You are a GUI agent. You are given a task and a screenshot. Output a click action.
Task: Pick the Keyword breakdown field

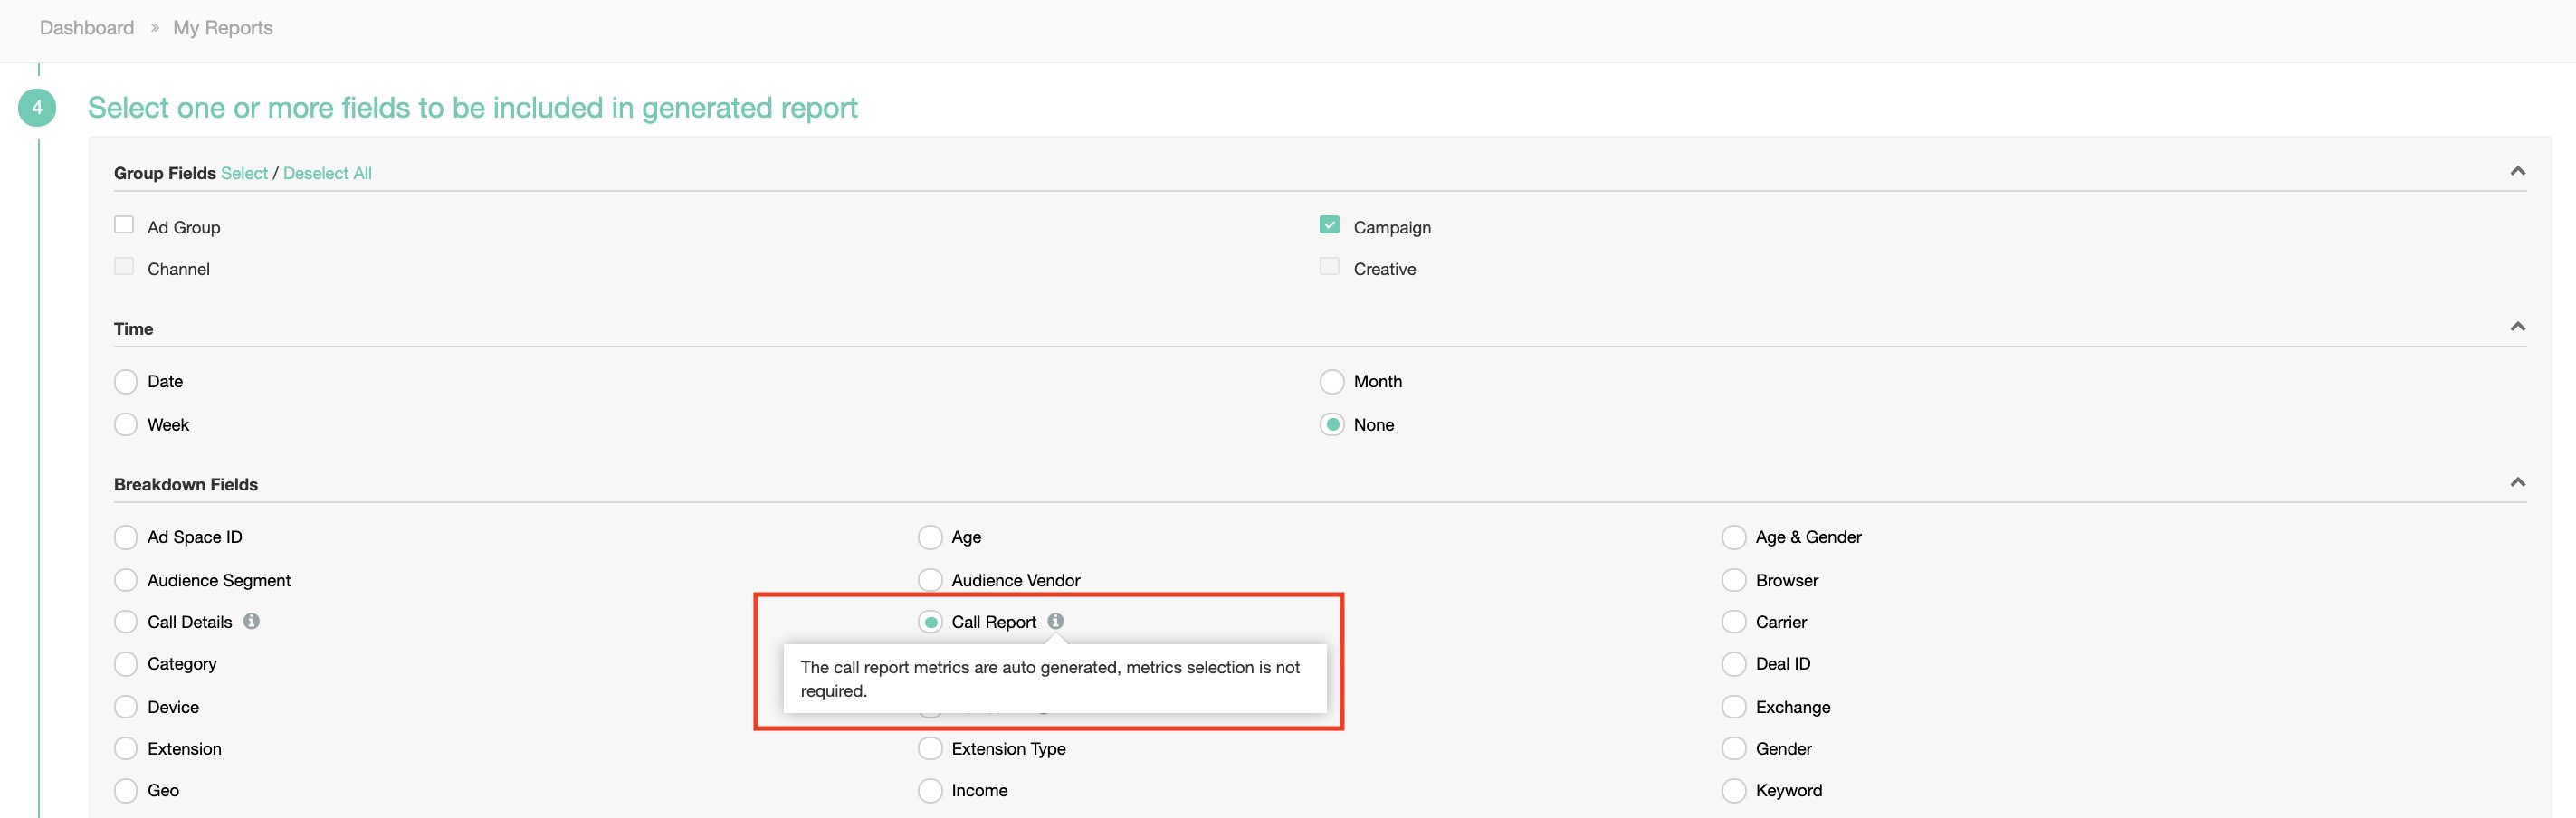point(1733,791)
